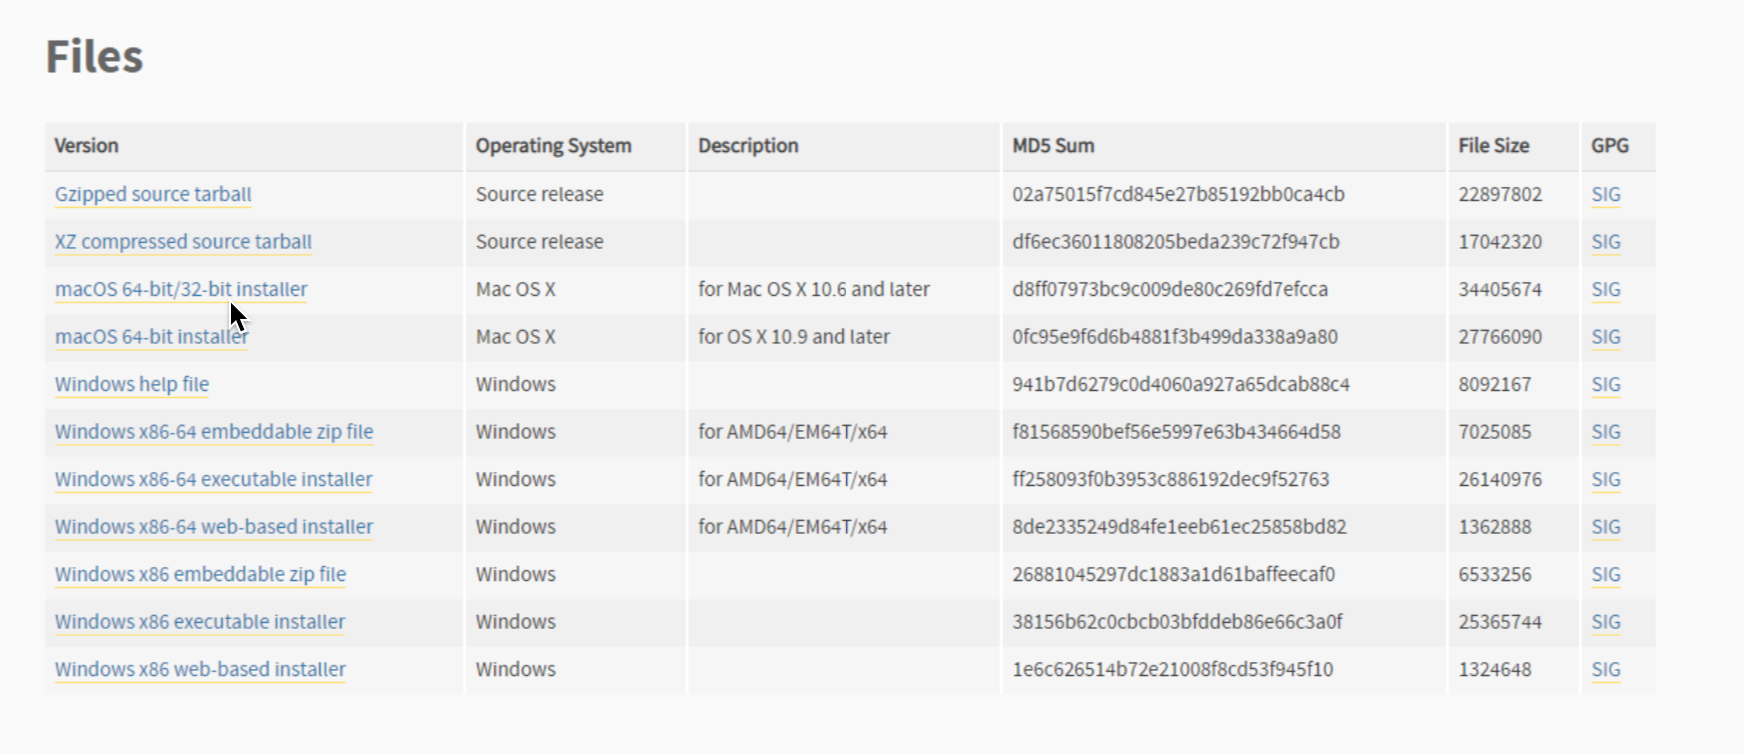Open SIG for Windows x86-64 executable installer
1744x754 pixels.
click(x=1605, y=479)
